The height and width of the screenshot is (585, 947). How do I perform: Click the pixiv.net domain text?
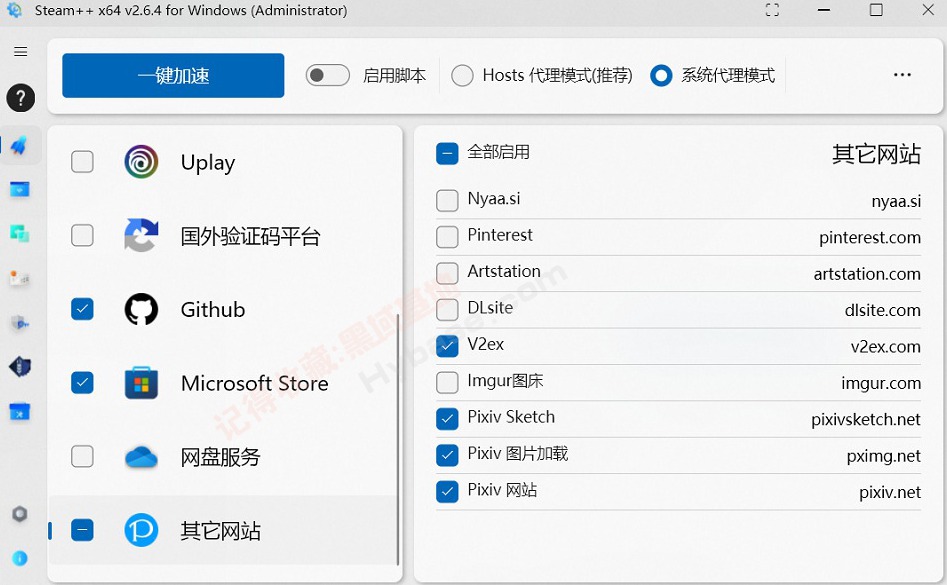click(x=890, y=492)
